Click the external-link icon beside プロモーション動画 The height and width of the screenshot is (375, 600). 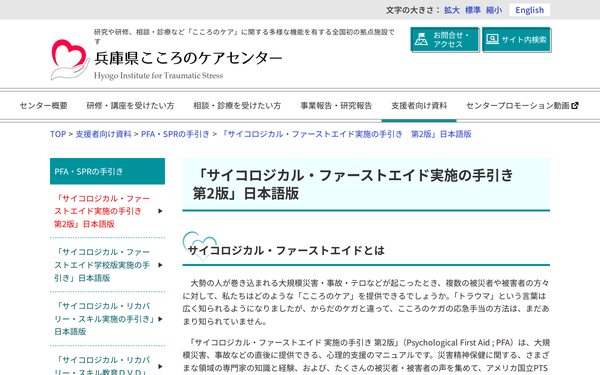[575, 106]
